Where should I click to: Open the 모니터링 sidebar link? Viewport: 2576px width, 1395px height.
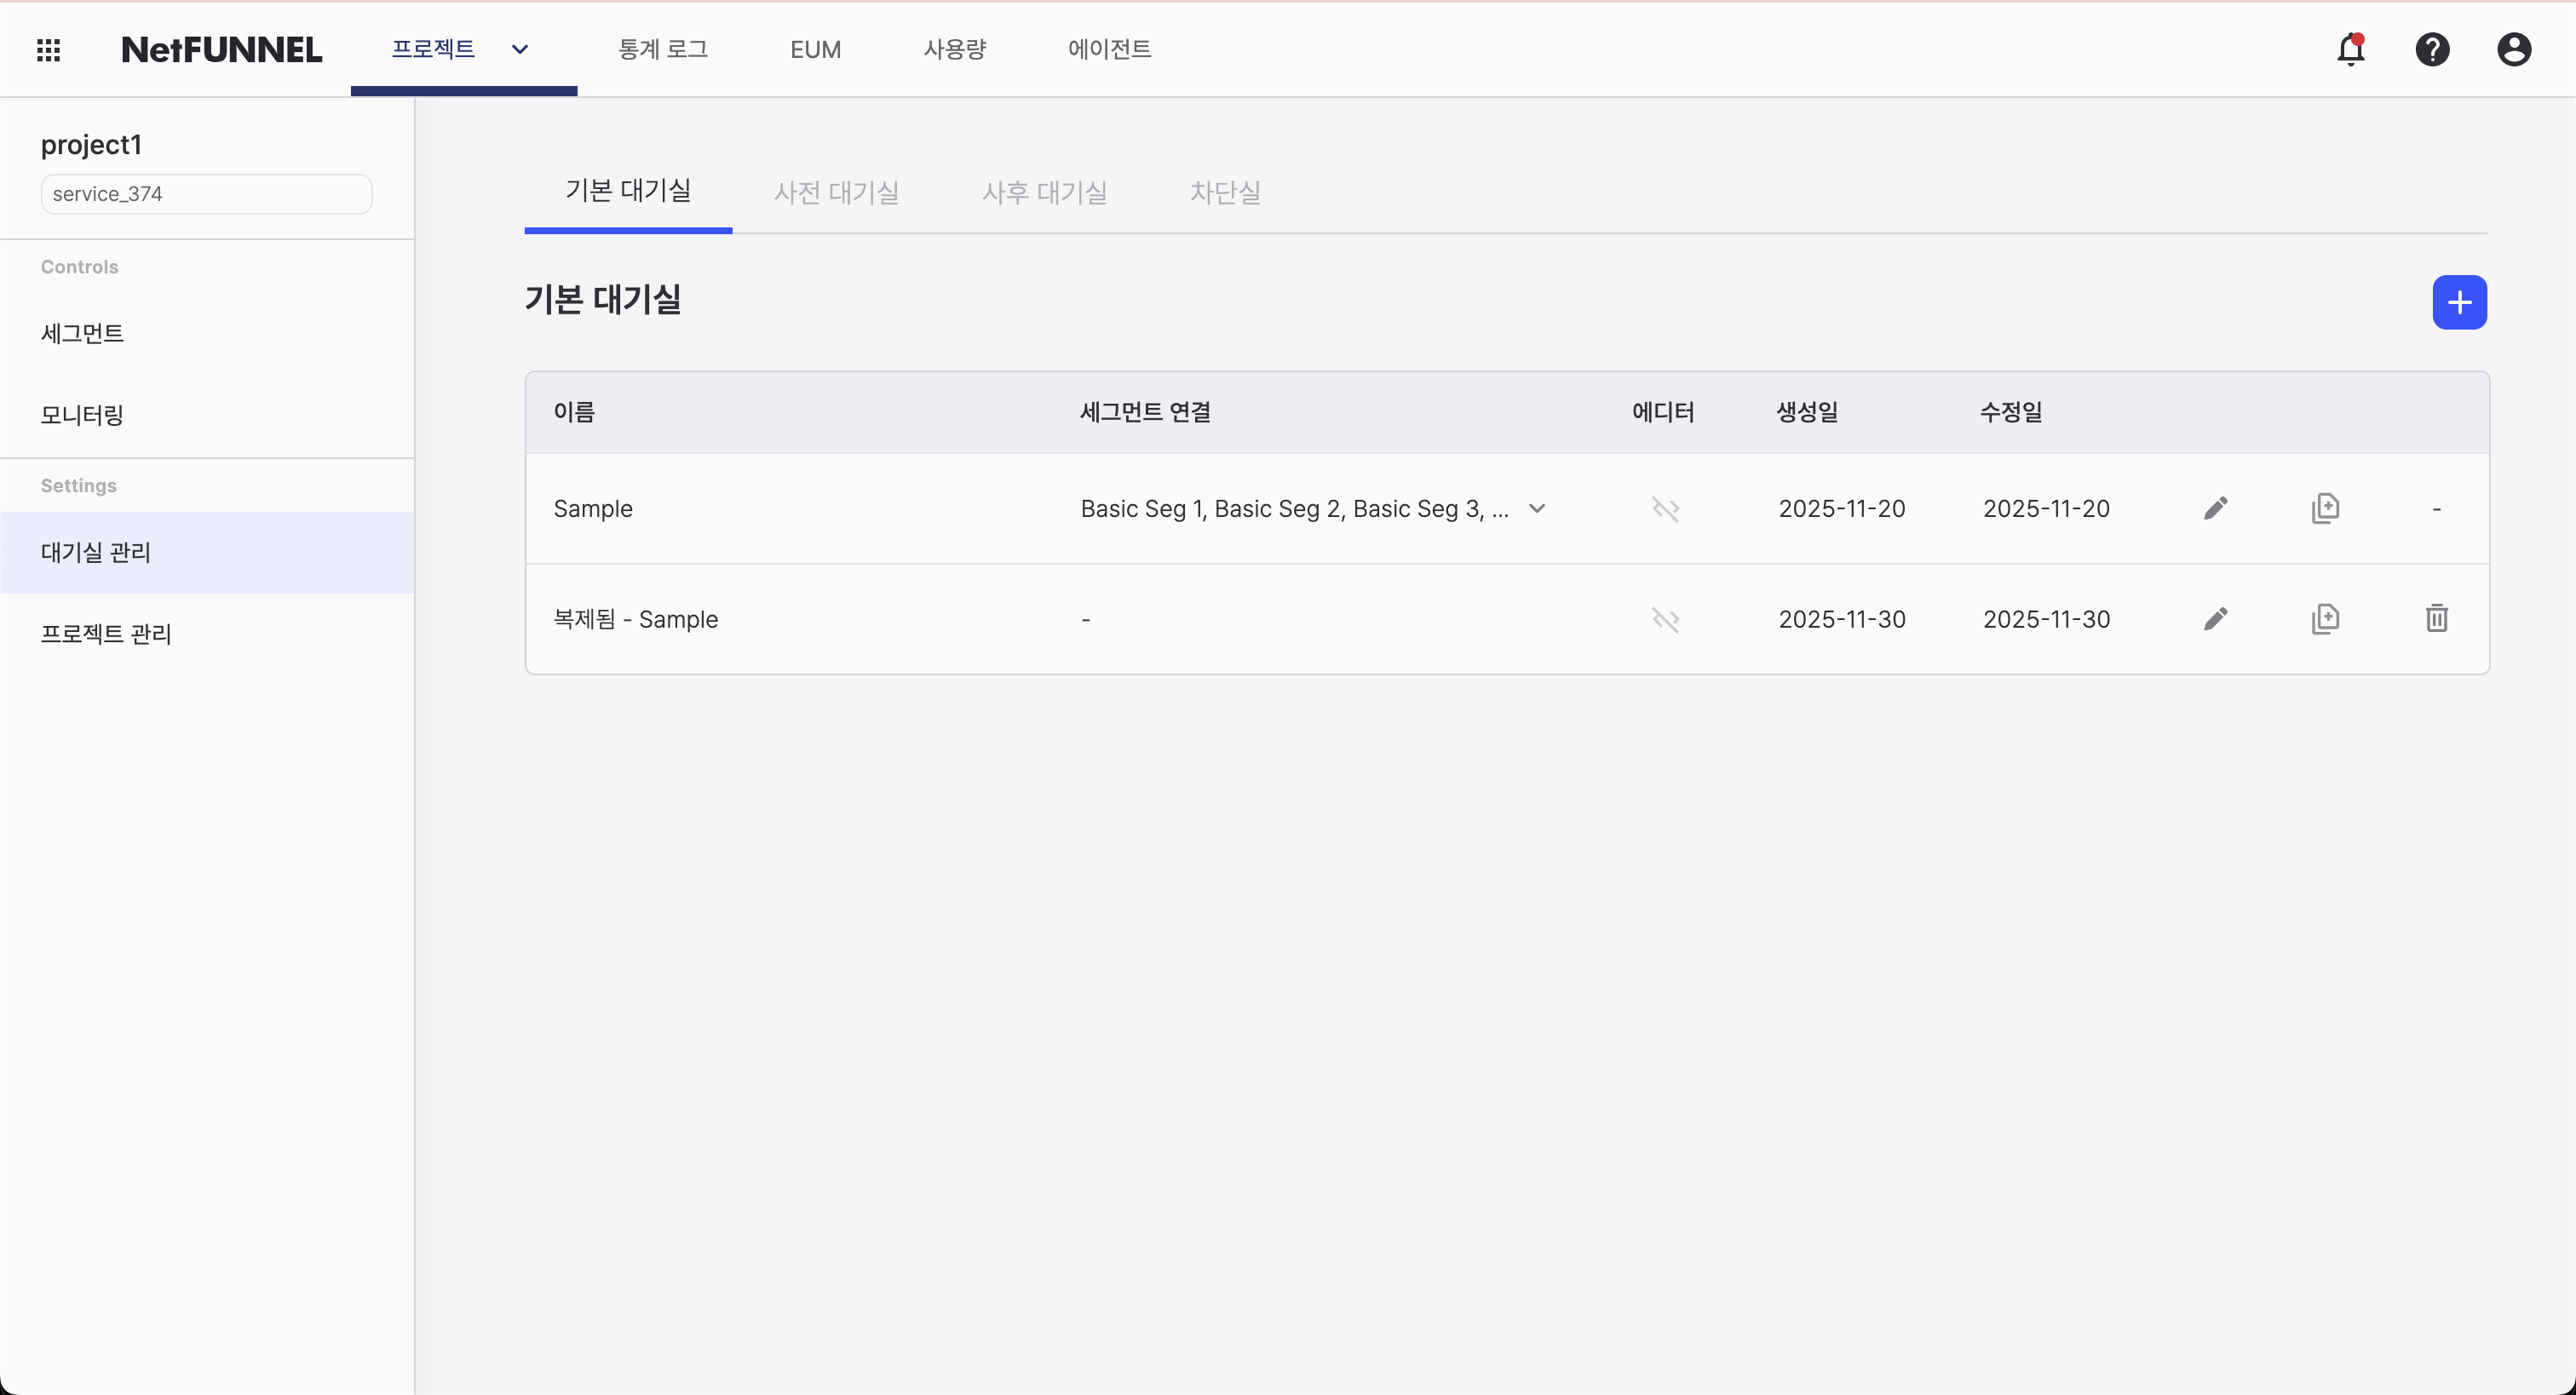pos(81,414)
